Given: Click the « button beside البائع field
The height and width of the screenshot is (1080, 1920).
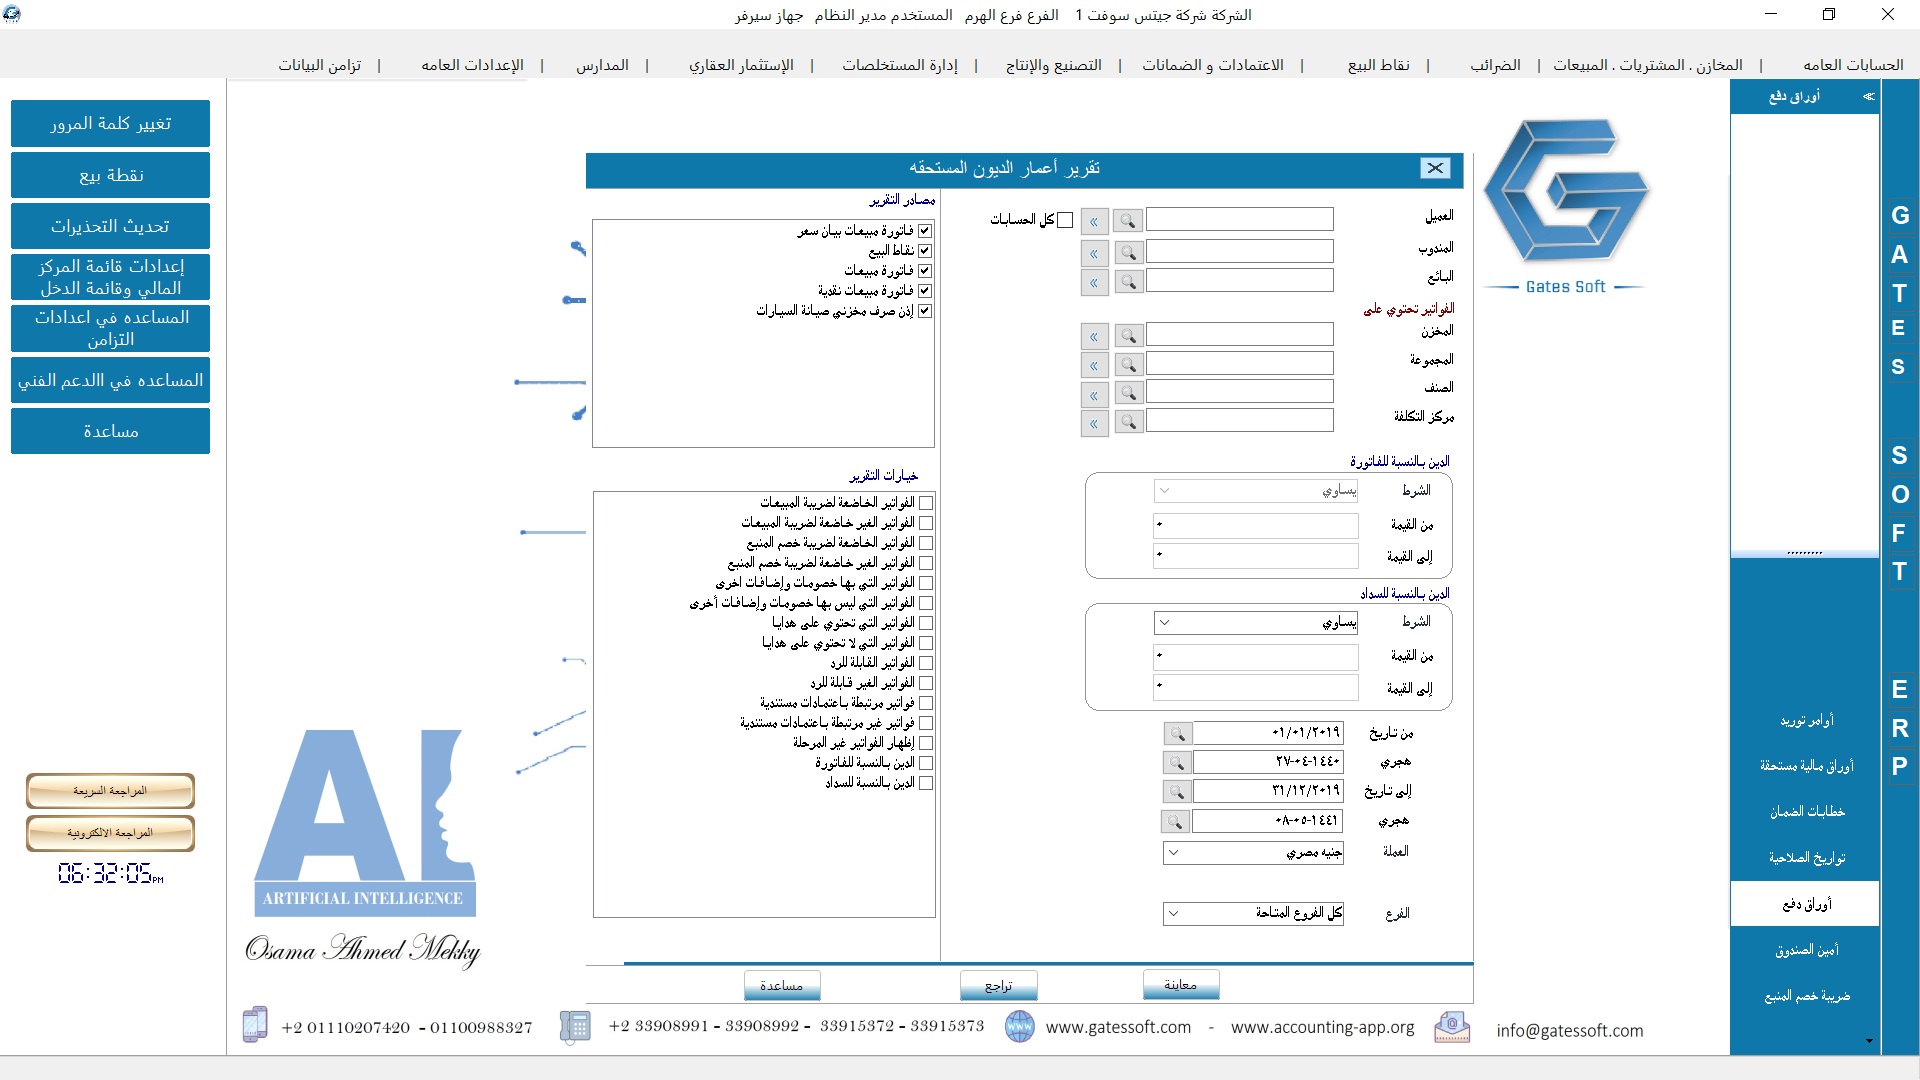Looking at the screenshot, I should pyautogui.click(x=1094, y=282).
